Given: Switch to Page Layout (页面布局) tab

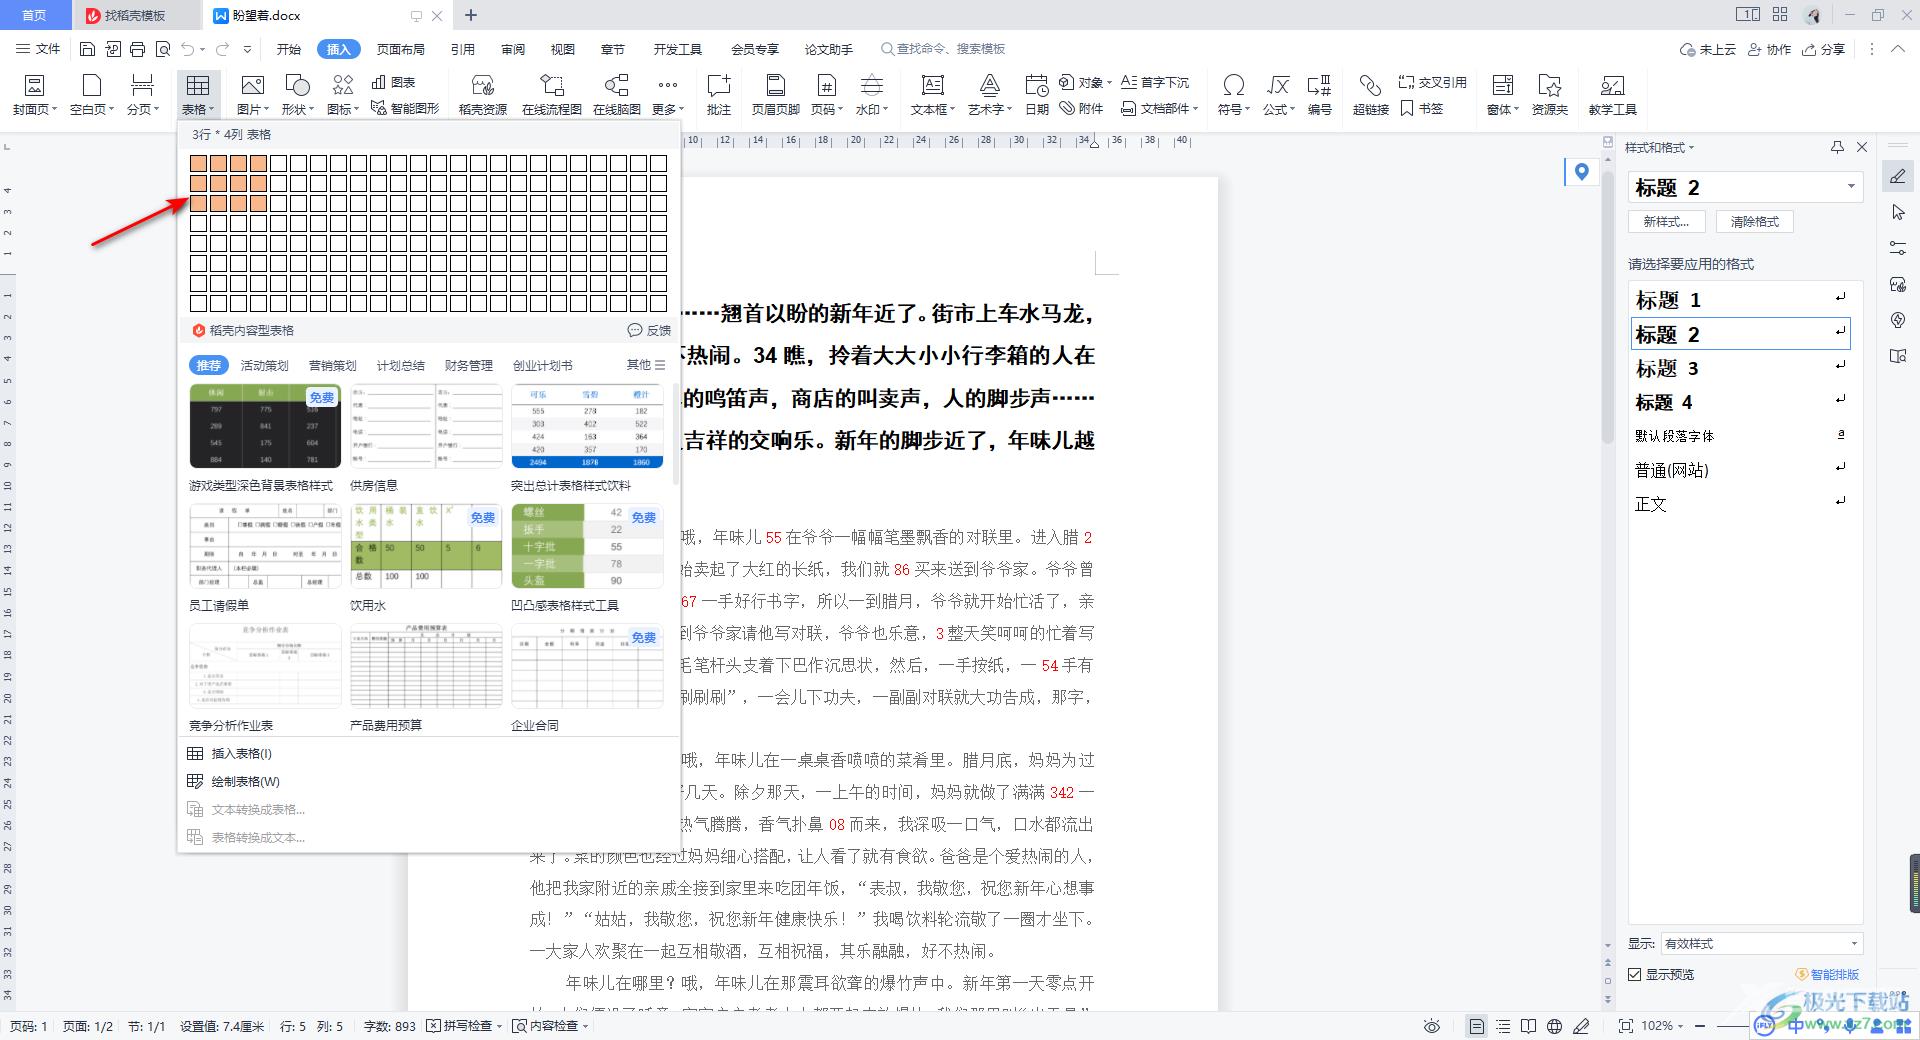Looking at the screenshot, I should pos(400,49).
